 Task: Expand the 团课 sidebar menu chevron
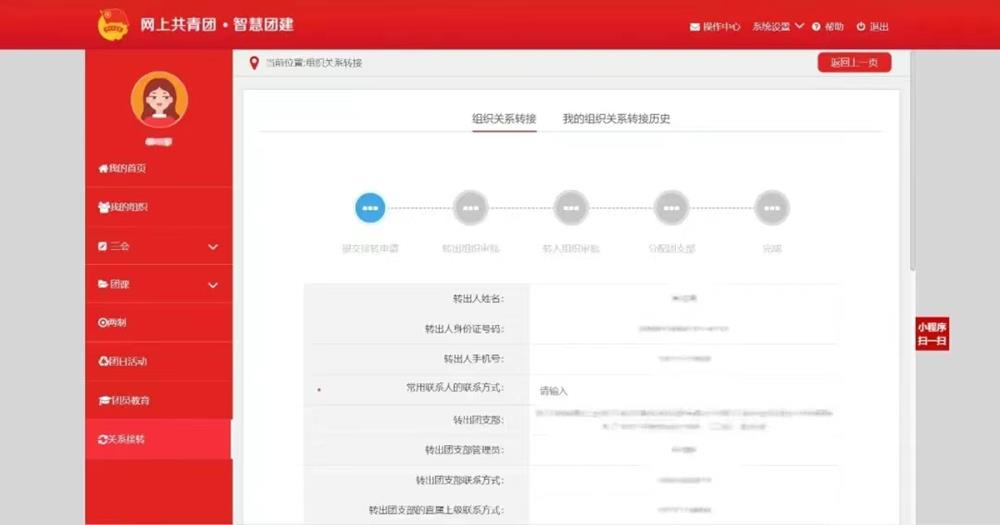coord(213,285)
